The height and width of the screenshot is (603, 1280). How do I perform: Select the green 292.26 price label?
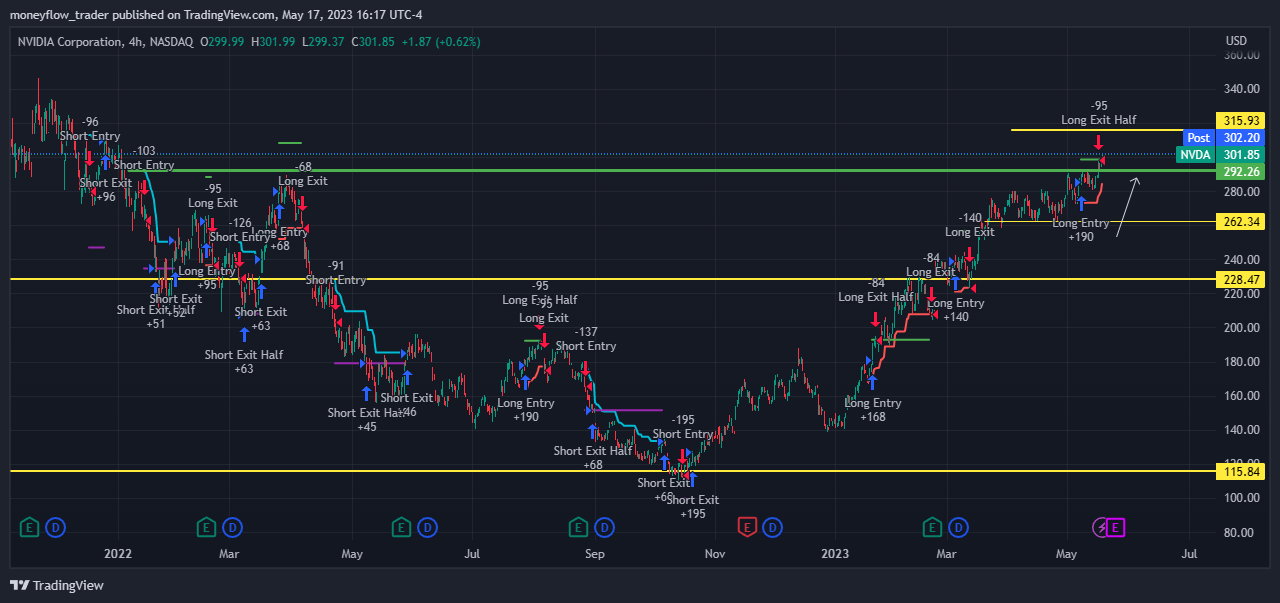click(x=1241, y=171)
